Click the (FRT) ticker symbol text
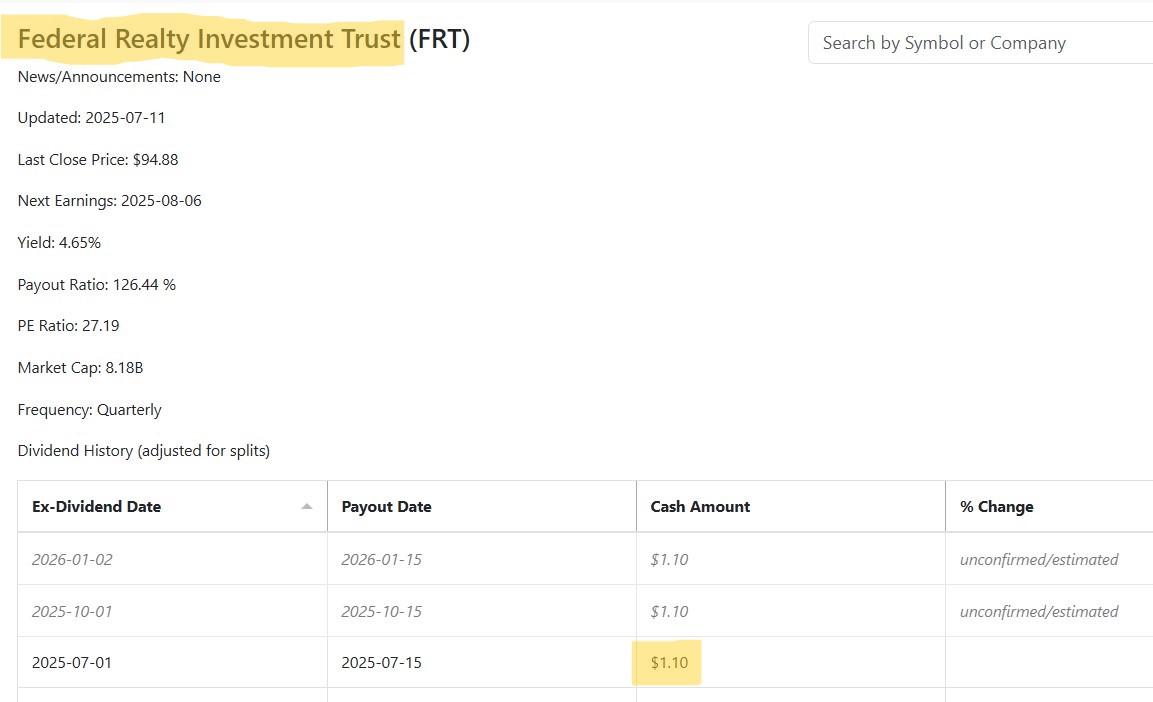The height and width of the screenshot is (702, 1153). coord(439,39)
